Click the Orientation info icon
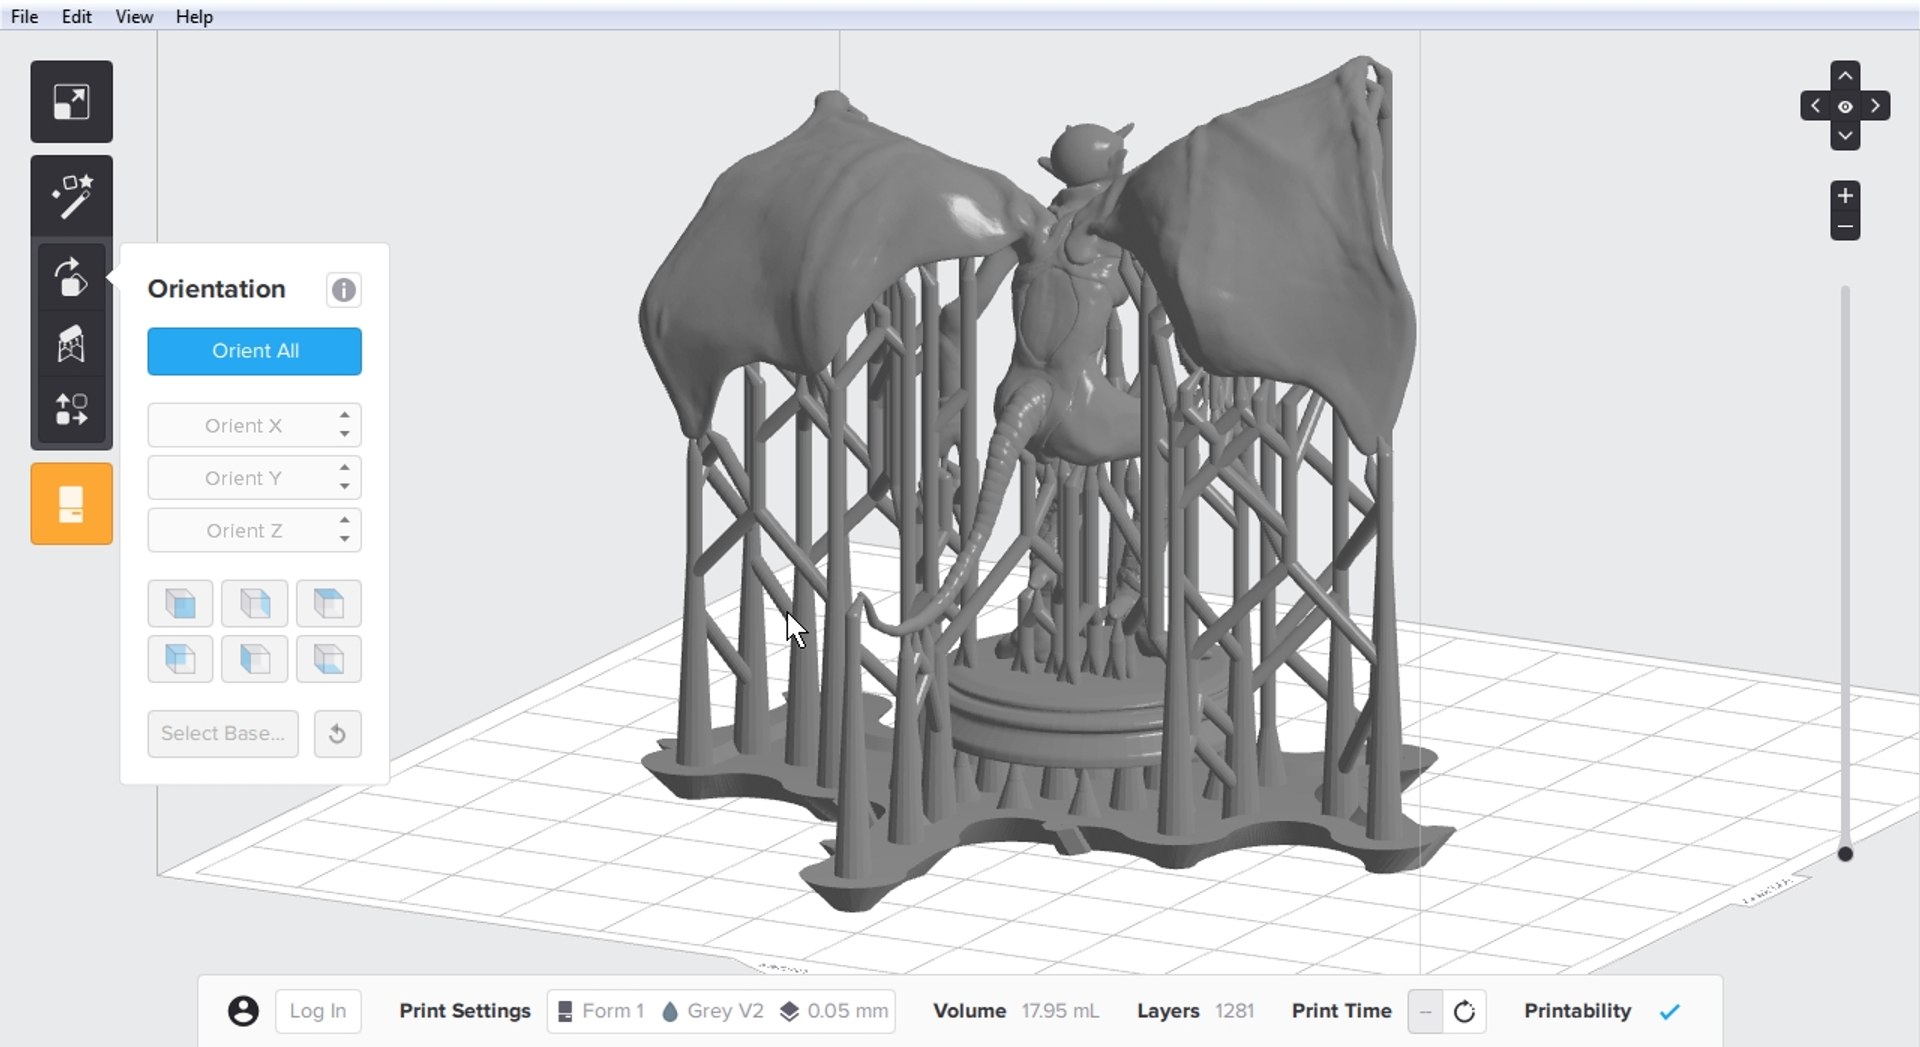The image size is (1920, 1047). (343, 290)
